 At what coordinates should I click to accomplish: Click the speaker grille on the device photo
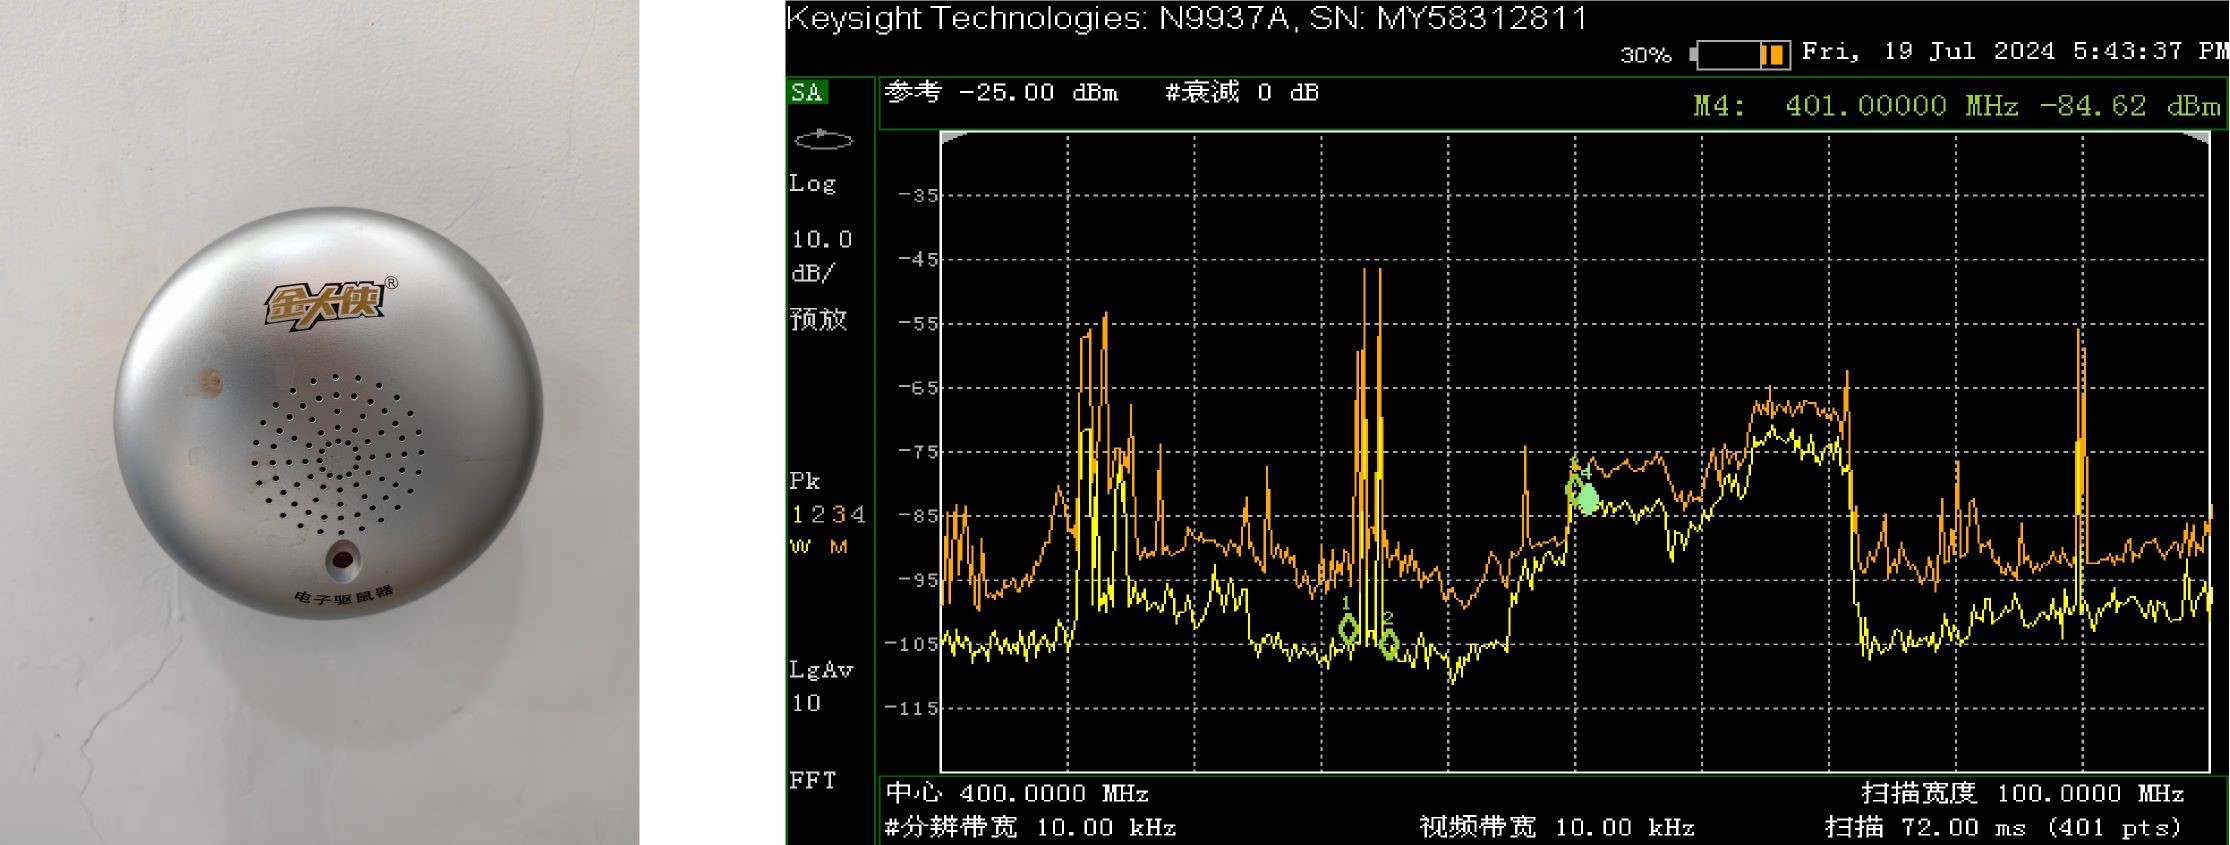point(337,456)
